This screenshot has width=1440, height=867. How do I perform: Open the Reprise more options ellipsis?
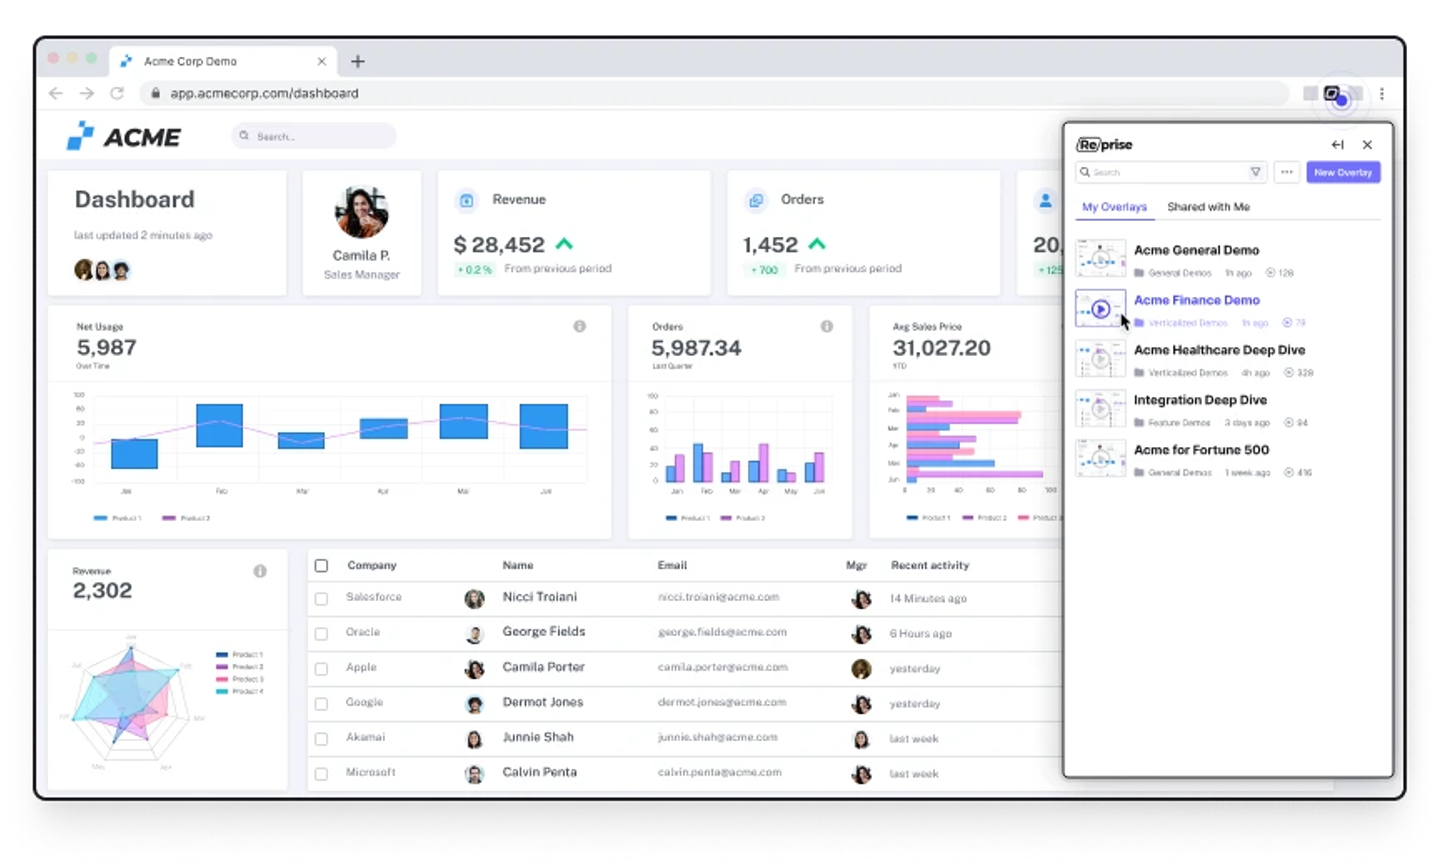1287,172
